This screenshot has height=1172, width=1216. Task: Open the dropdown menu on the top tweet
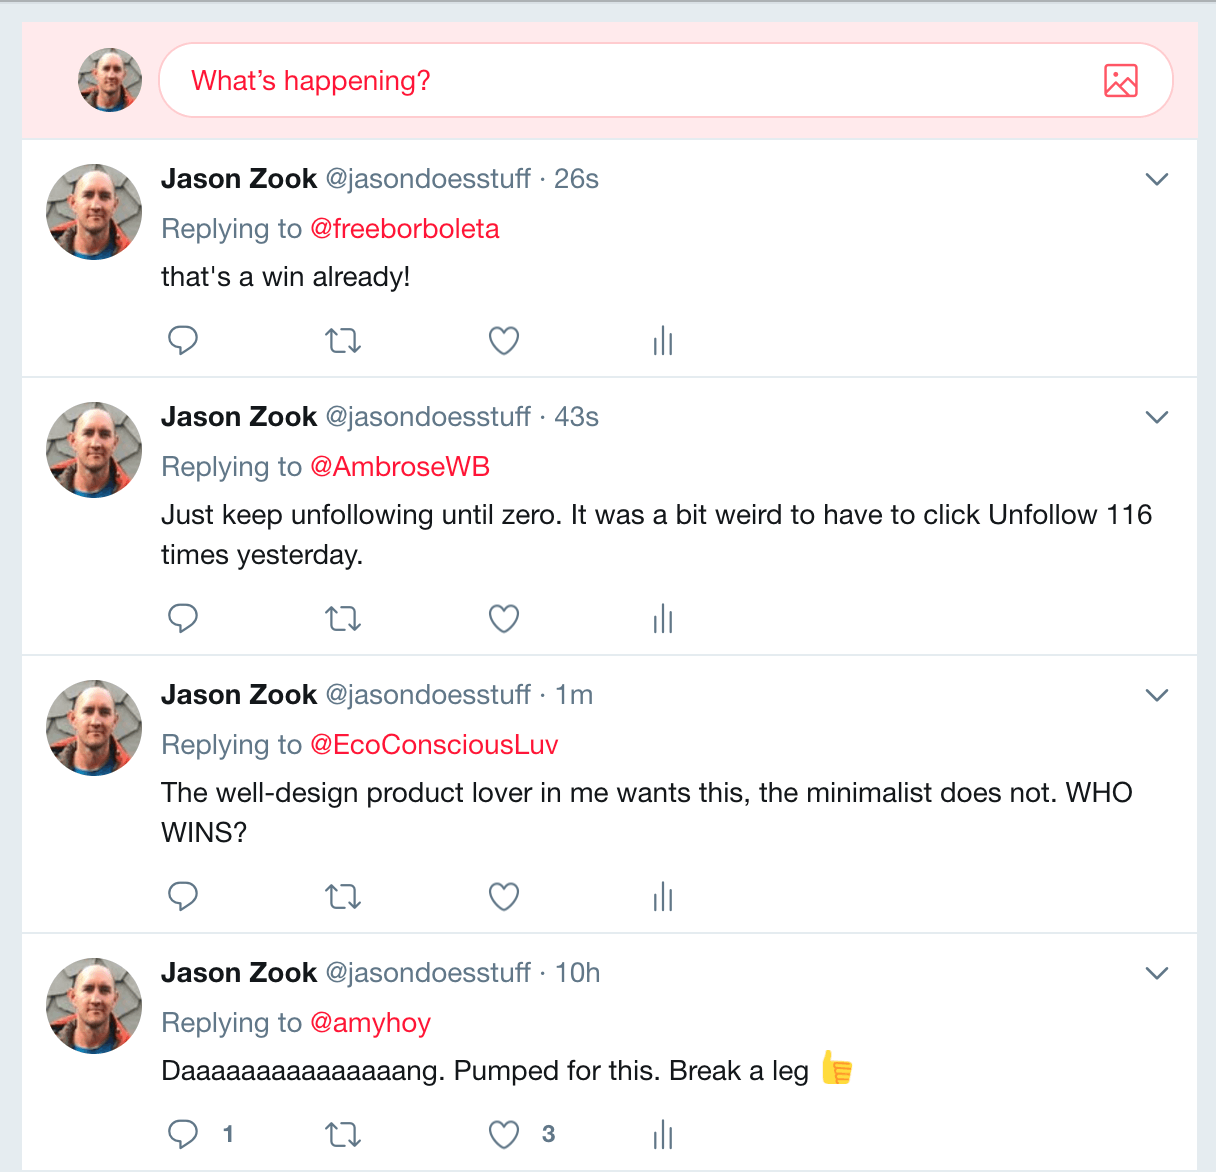(1156, 179)
